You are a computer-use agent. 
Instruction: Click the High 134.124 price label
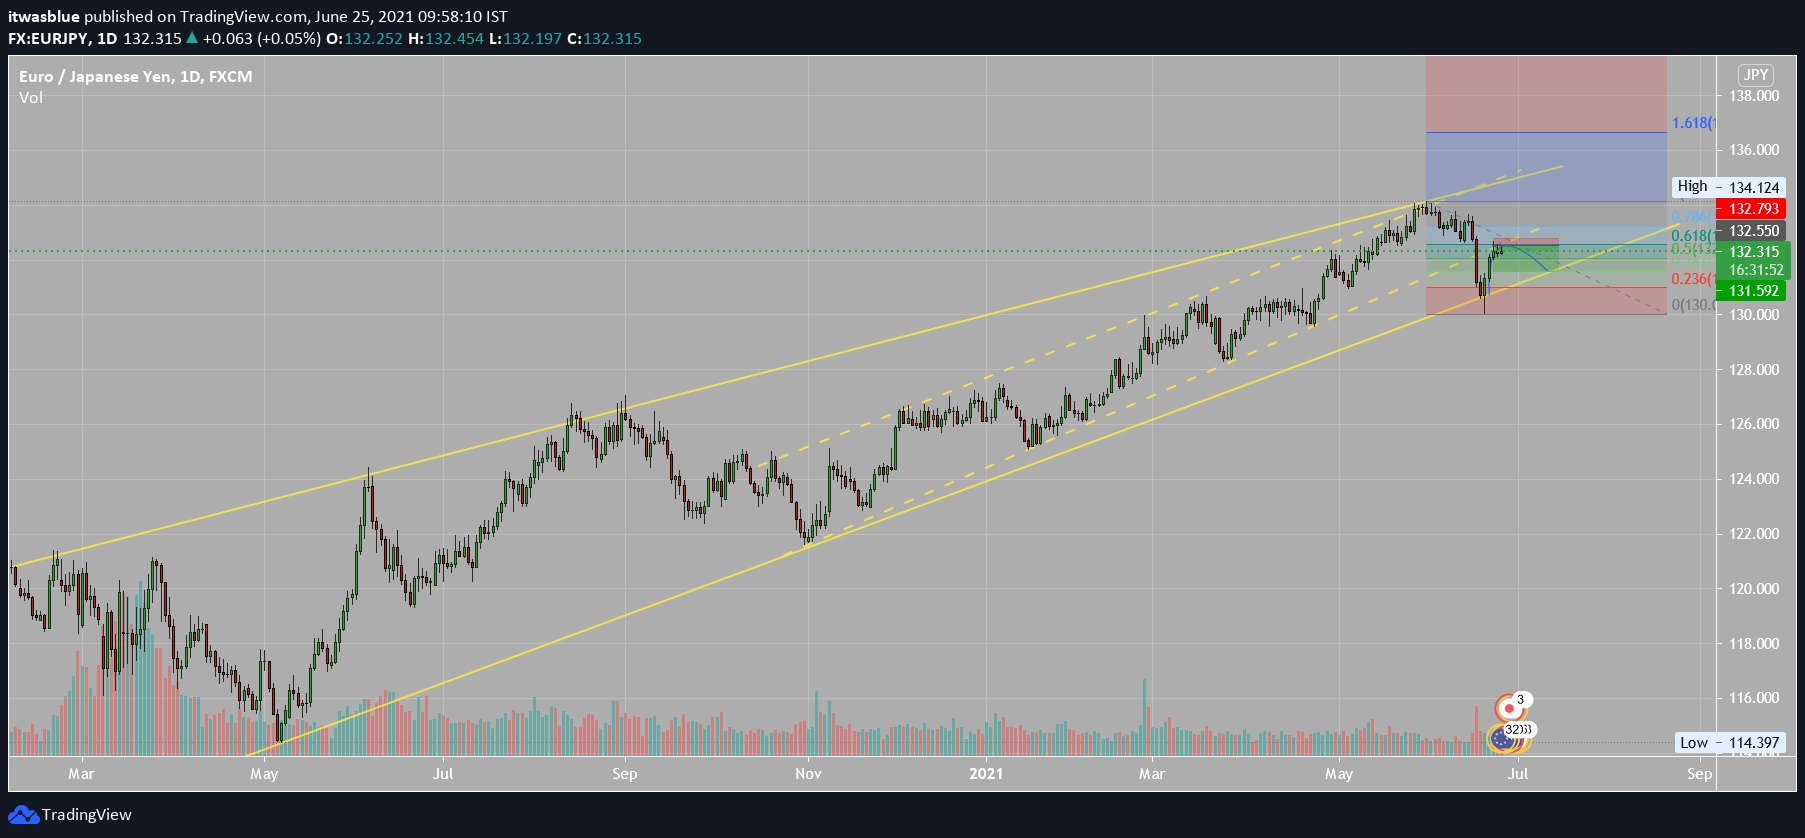coord(1728,187)
